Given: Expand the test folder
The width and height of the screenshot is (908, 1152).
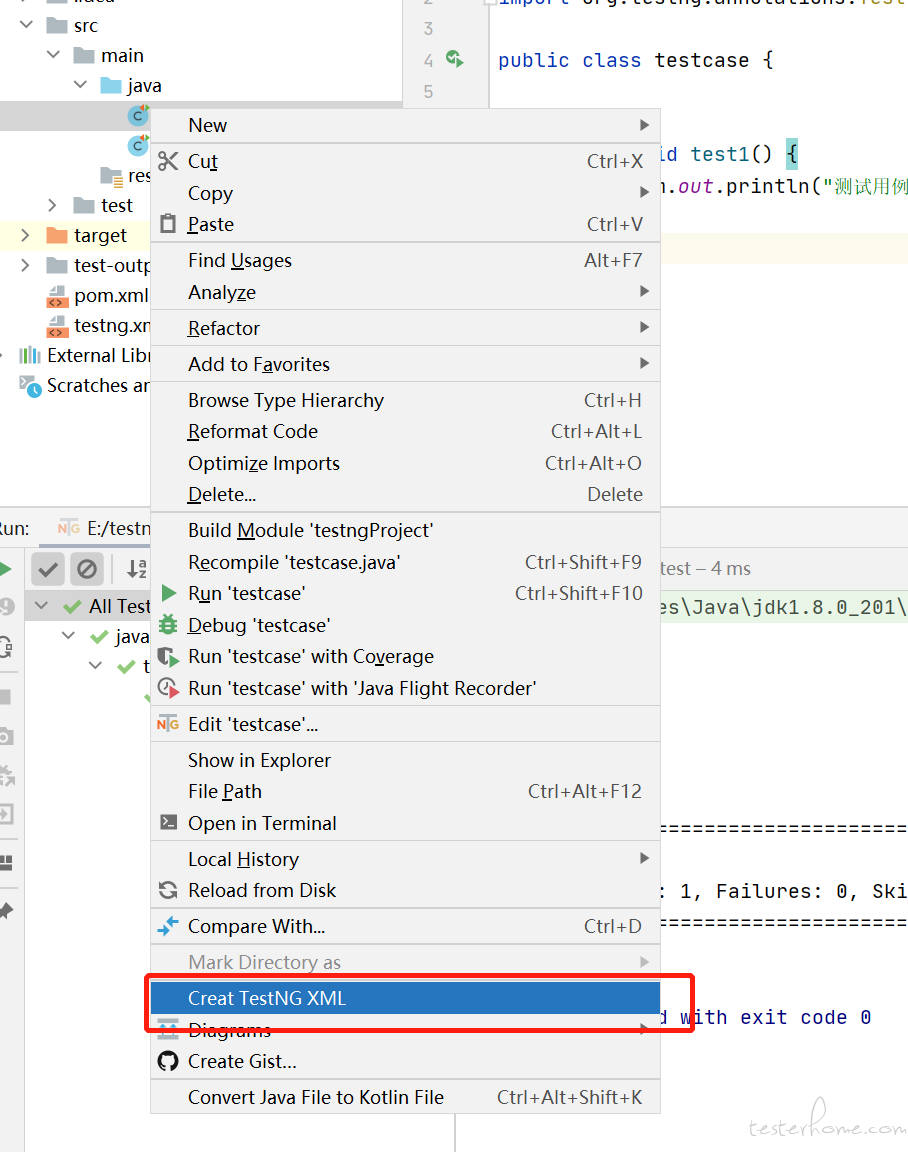Looking at the screenshot, I should (x=52, y=205).
